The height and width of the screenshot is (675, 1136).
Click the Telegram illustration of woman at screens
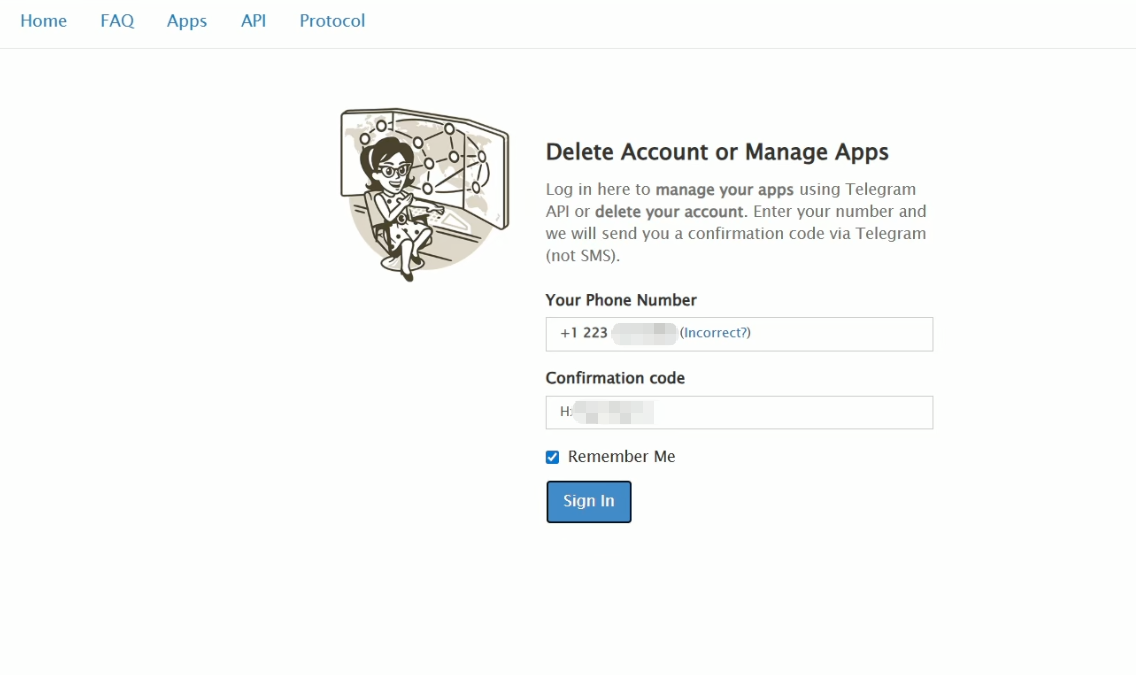point(425,194)
